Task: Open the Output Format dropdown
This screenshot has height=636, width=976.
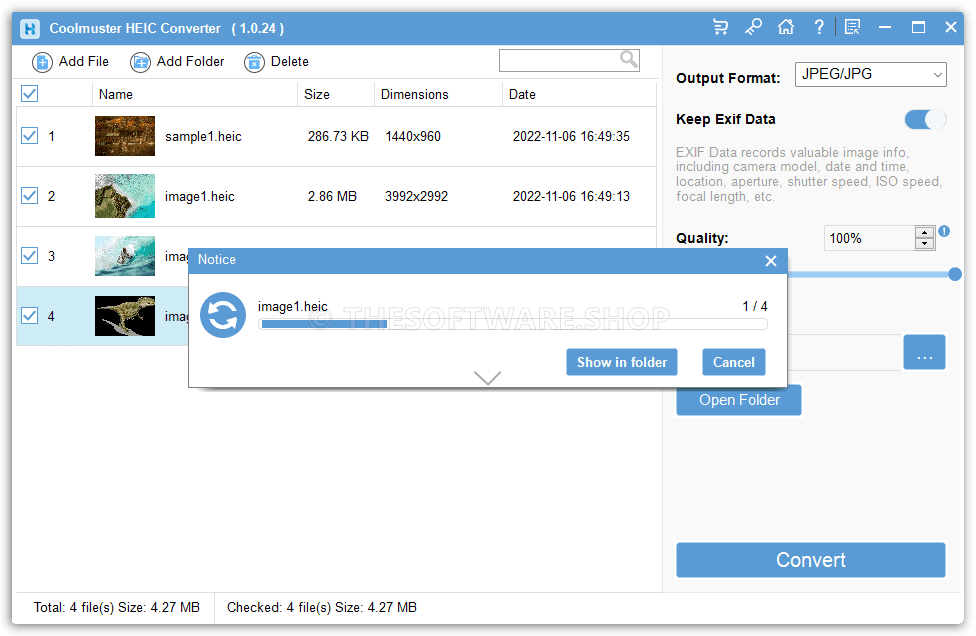Action: (x=870, y=75)
